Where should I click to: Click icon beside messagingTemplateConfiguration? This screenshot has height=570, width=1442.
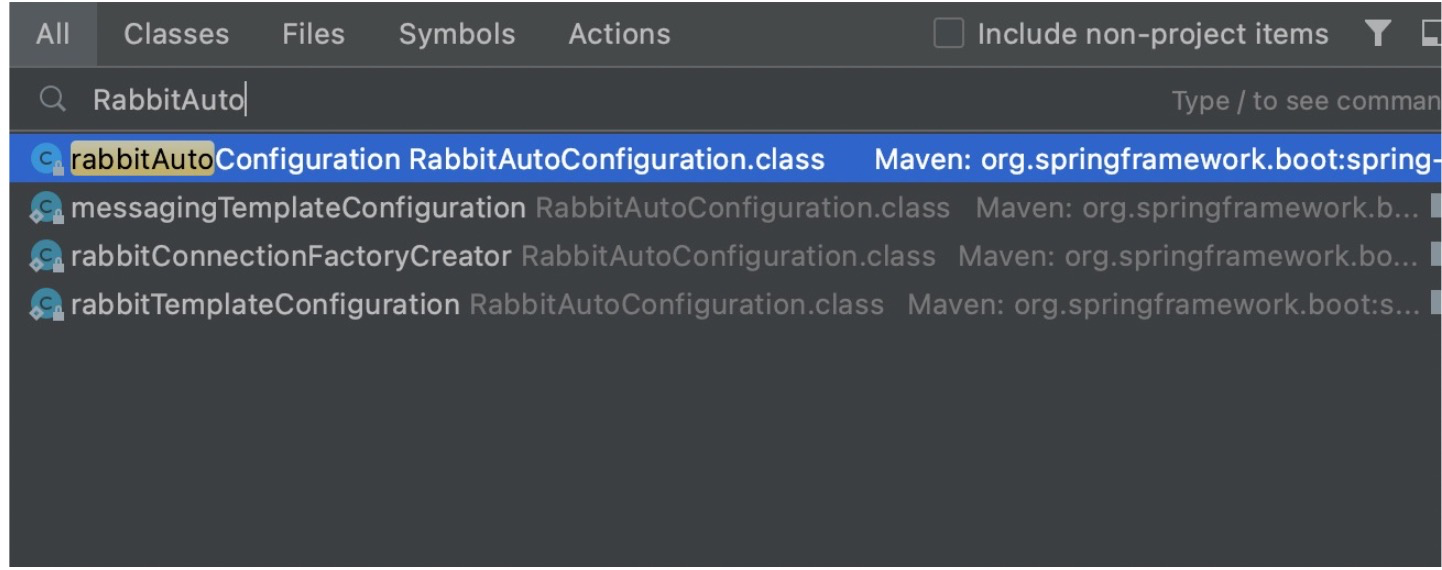[x=47, y=208]
